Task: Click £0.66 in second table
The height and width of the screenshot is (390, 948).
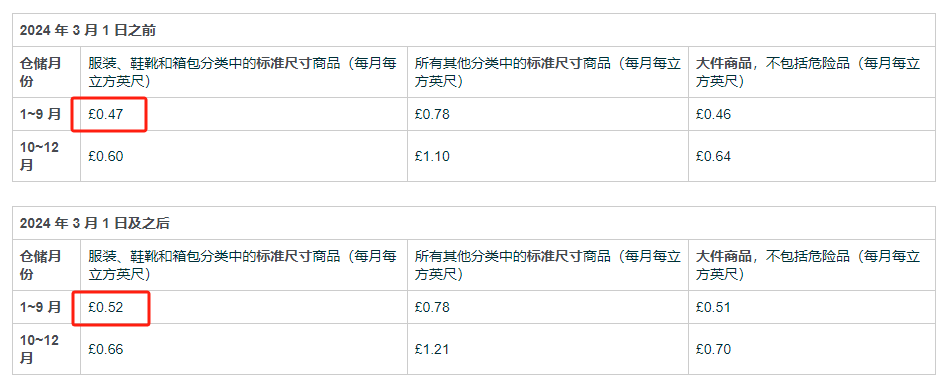Action: (x=106, y=349)
